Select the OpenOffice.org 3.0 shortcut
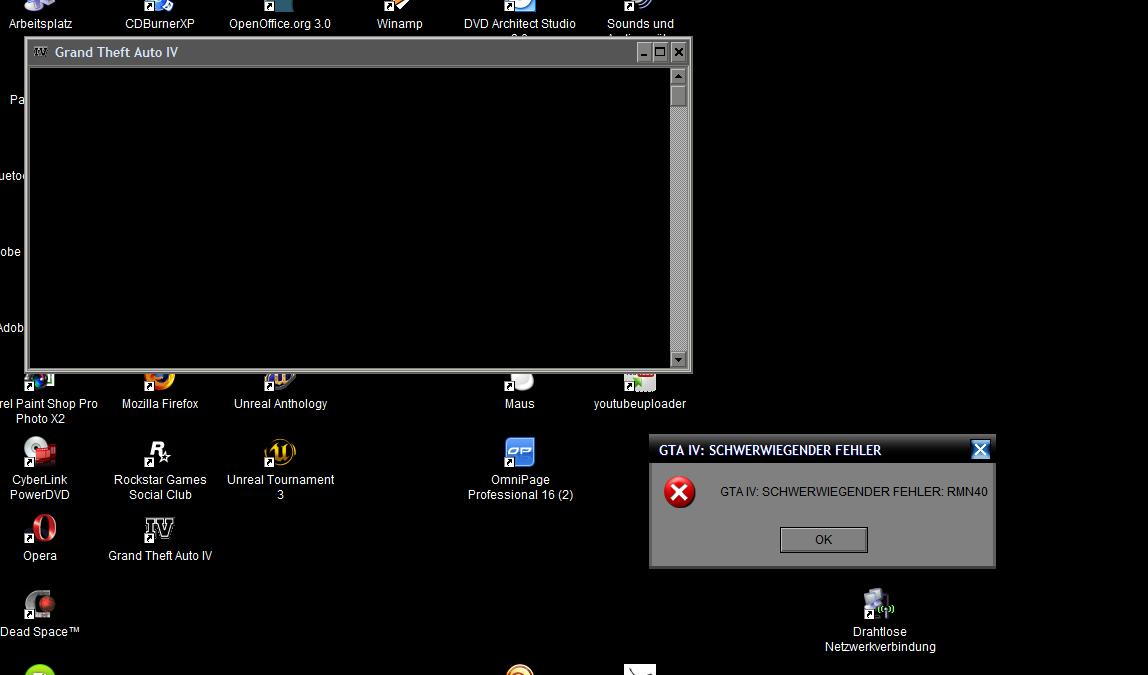Viewport: 1148px width, 675px height. (280, 15)
